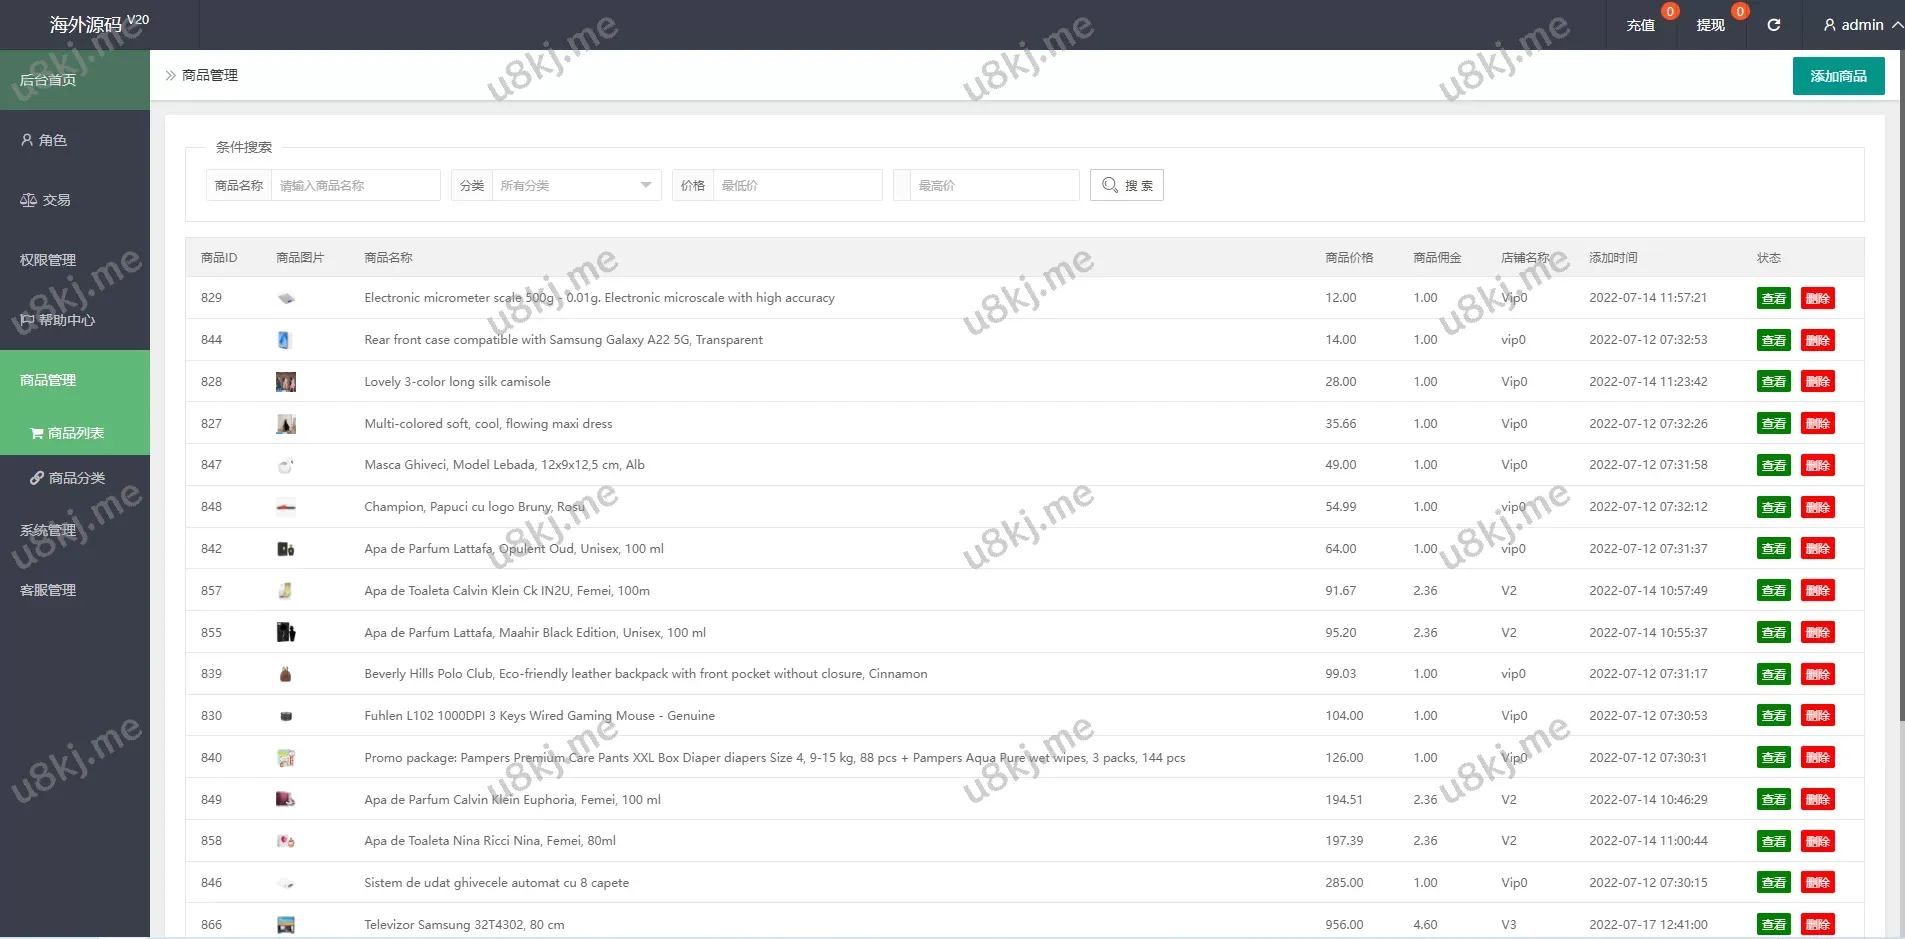
Task: Open 商品列表 in the sidebar
Action: point(75,433)
